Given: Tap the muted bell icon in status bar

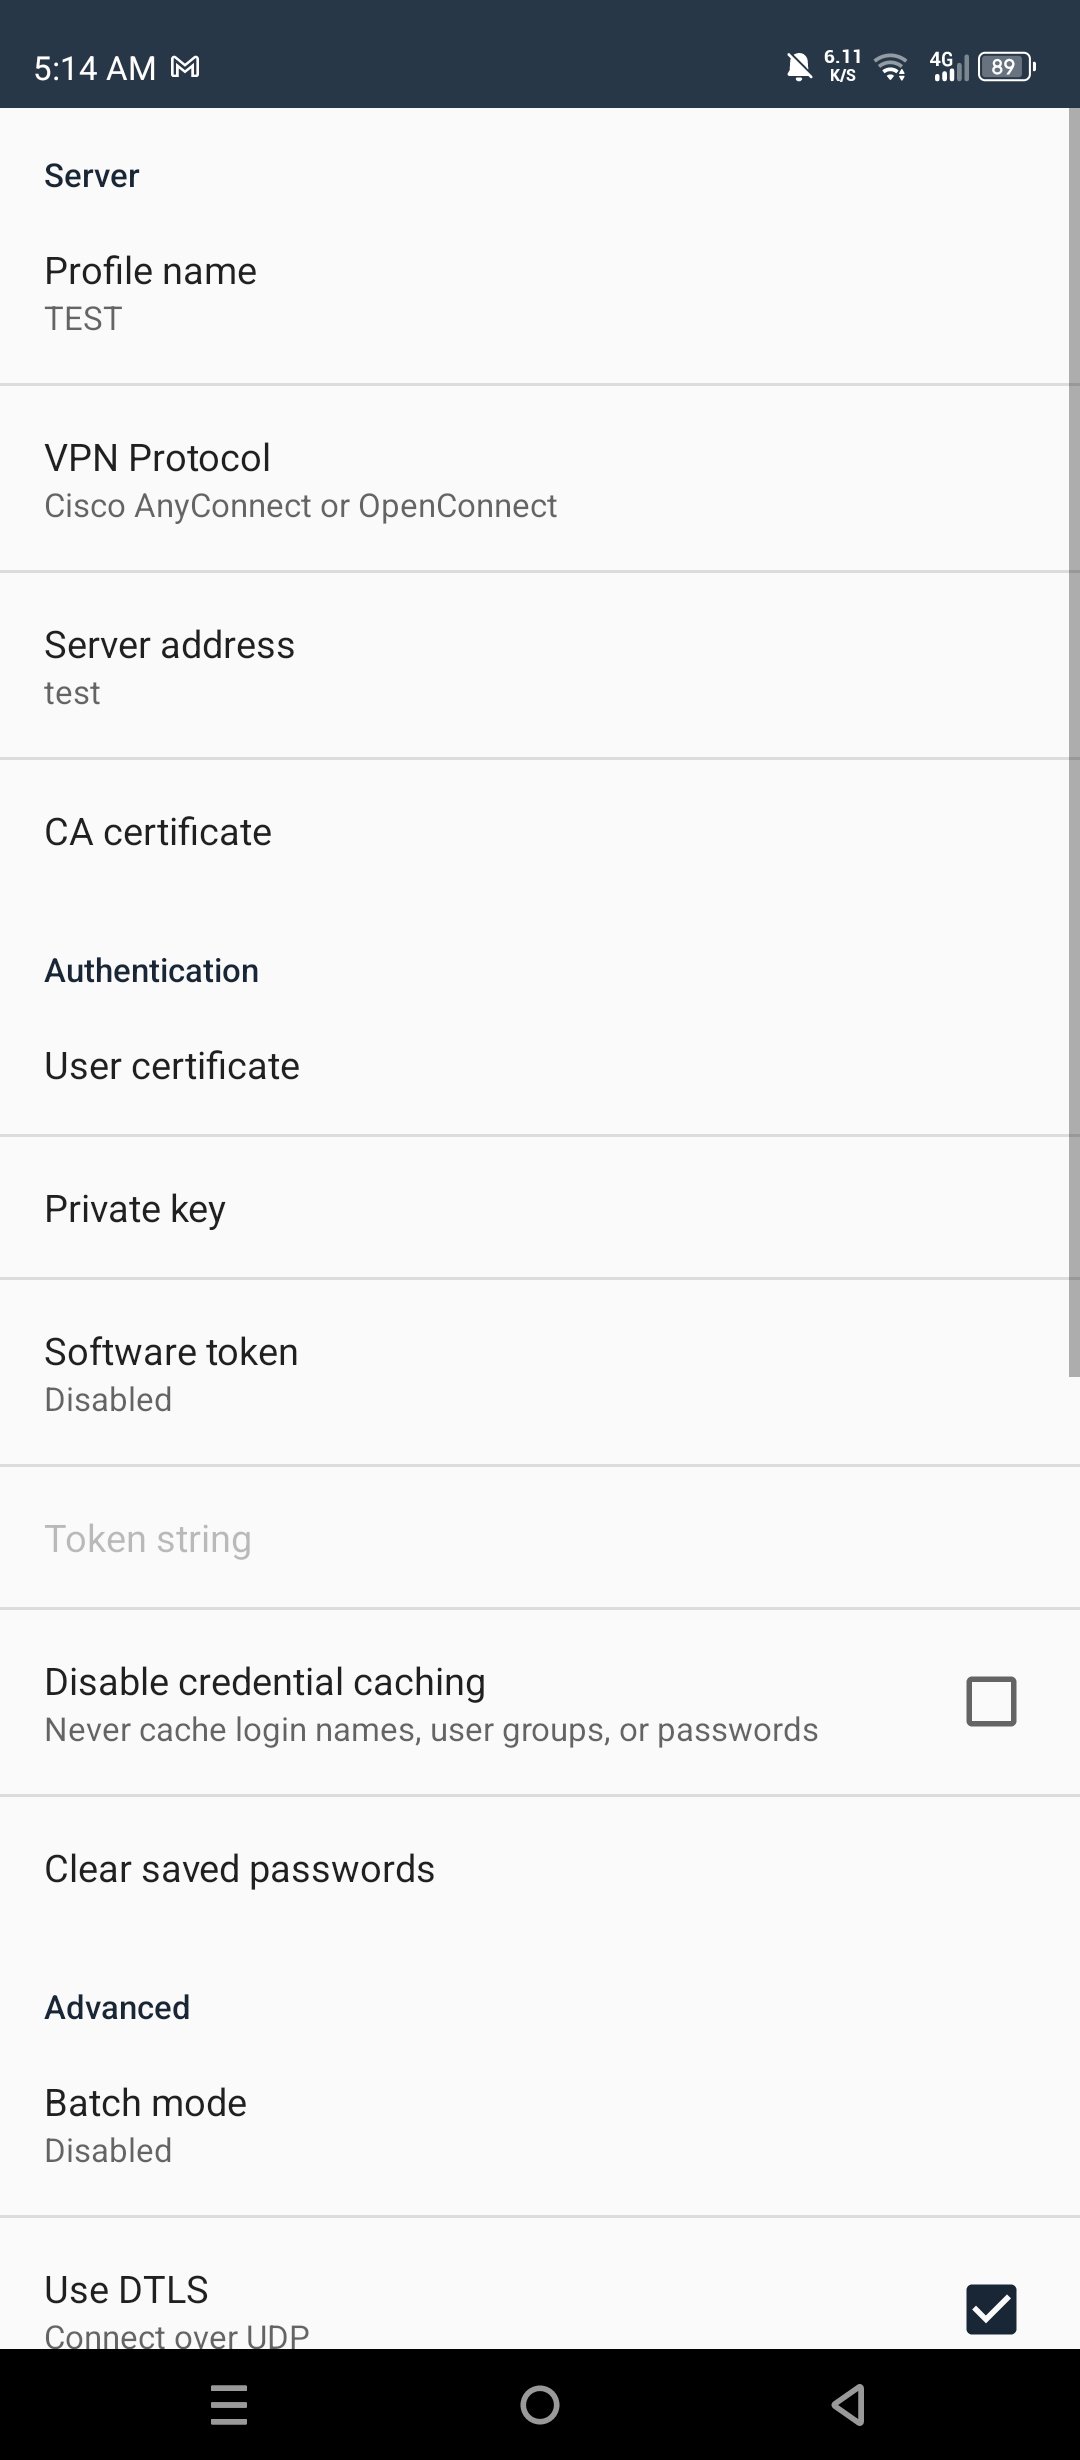Looking at the screenshot, I should [798, 67].
